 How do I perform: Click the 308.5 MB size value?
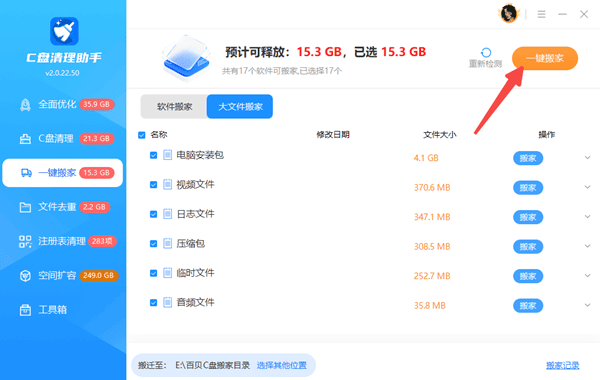[x=432, y=246]
